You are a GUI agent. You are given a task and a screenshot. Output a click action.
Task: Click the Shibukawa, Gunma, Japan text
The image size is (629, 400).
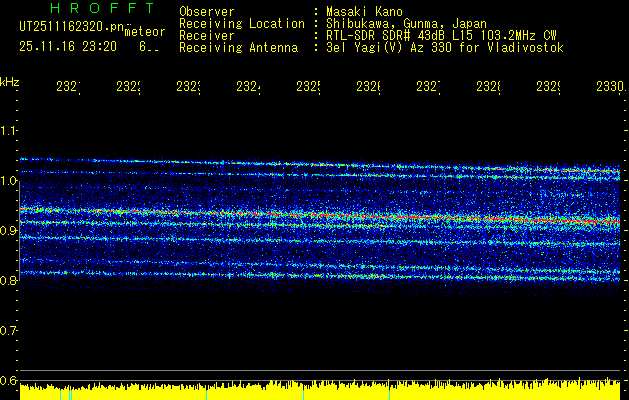406,24
